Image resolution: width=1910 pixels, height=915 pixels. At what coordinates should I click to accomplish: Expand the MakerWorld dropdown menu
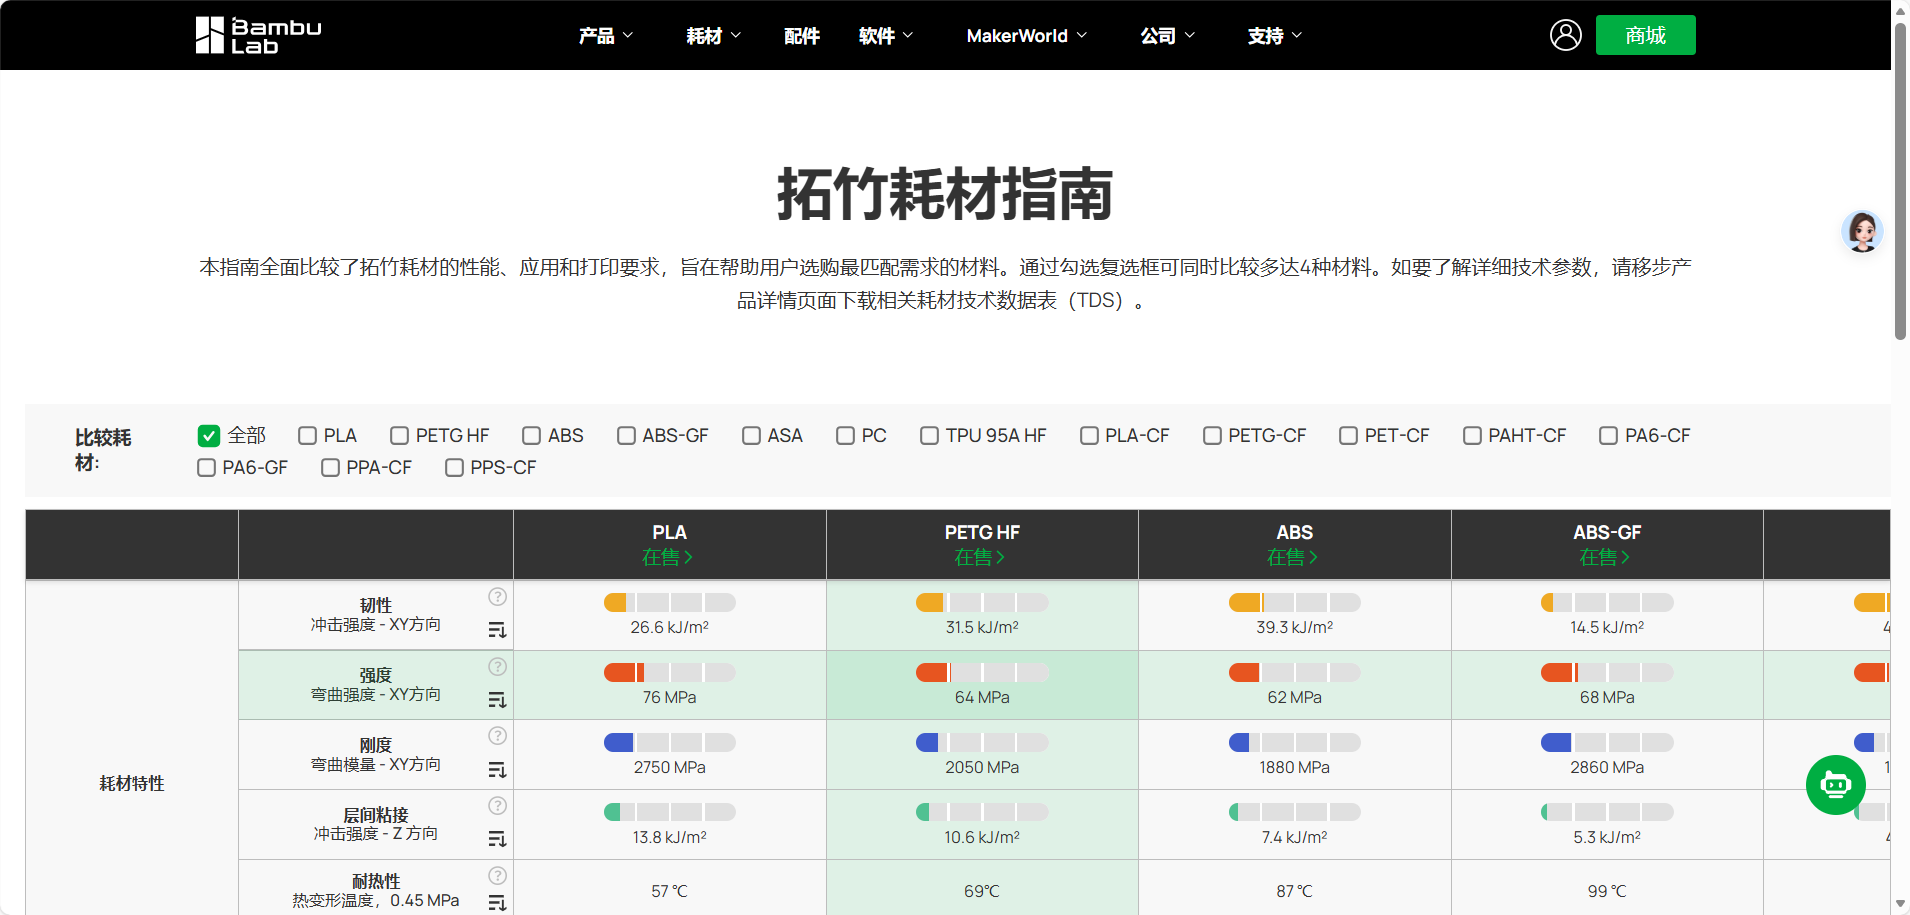coord(1026,36)
